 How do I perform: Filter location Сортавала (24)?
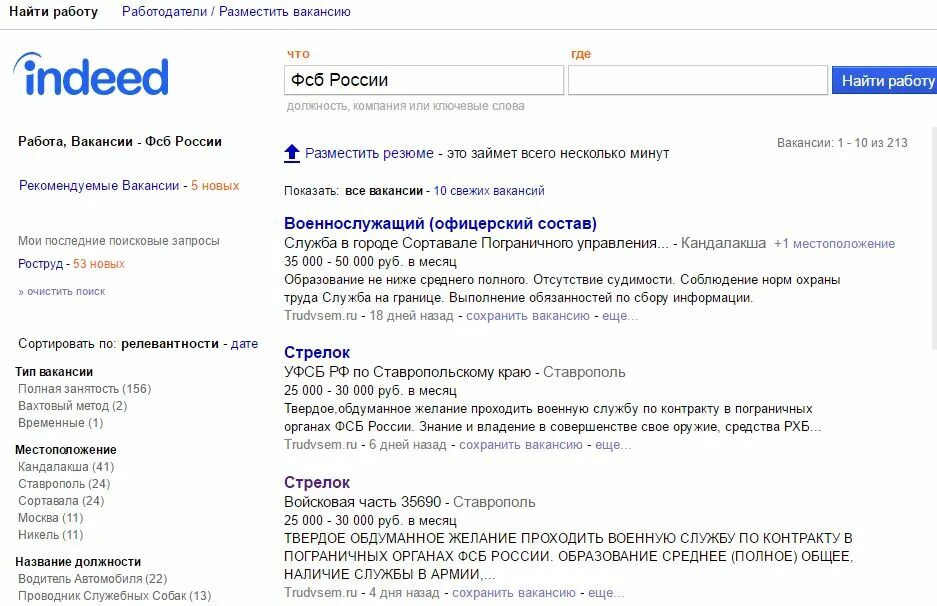pyautogui.click(x=61, y=500)
